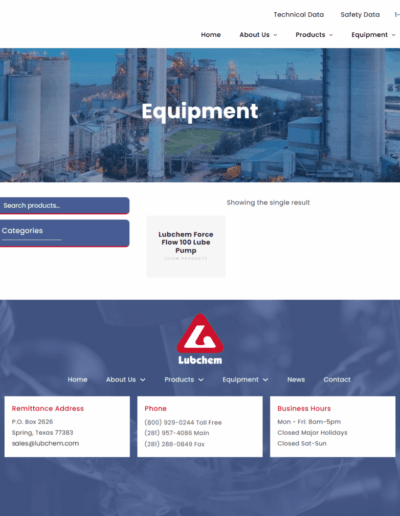
Task: Click the (800) 929-0244 Toll Free number
Action: [x=183, y=423]
